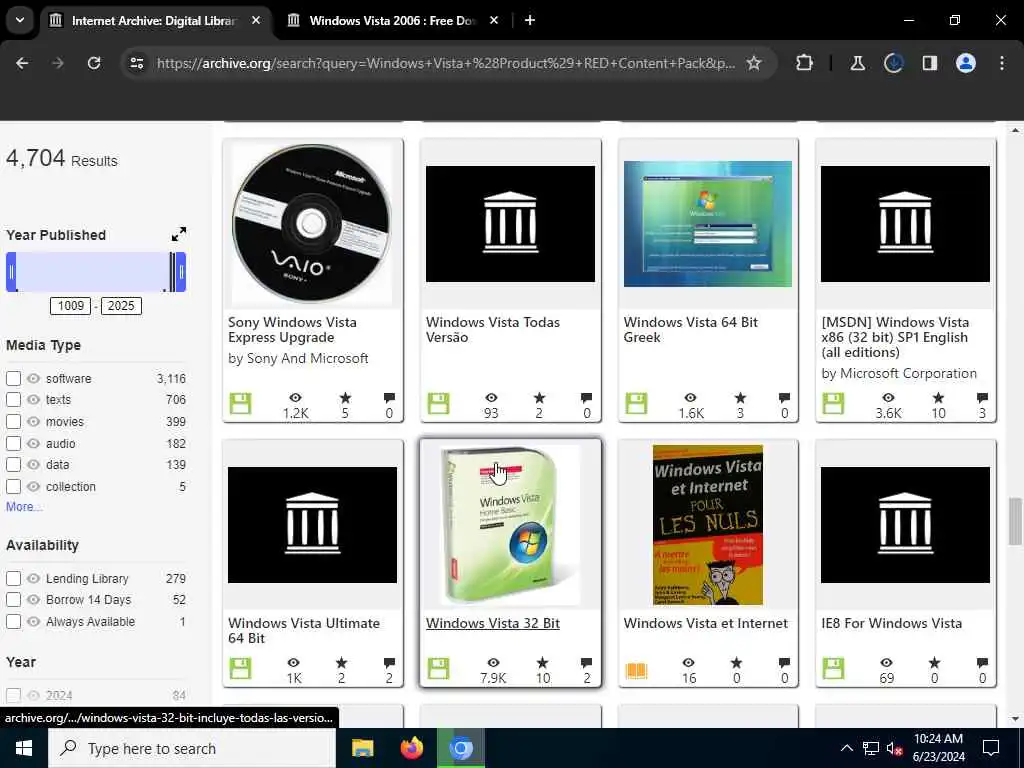
Task: Check the audio media type filter
Action: tap(13, 443)
